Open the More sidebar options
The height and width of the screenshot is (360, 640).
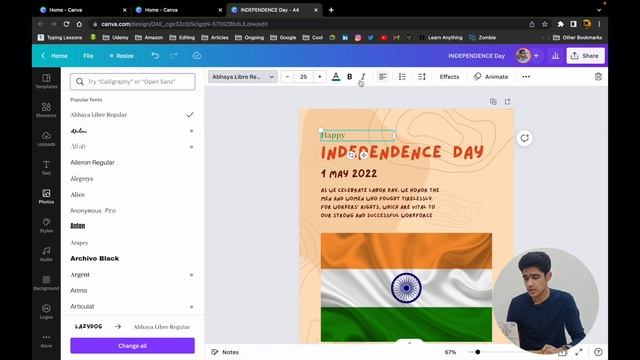pos(46,341)
